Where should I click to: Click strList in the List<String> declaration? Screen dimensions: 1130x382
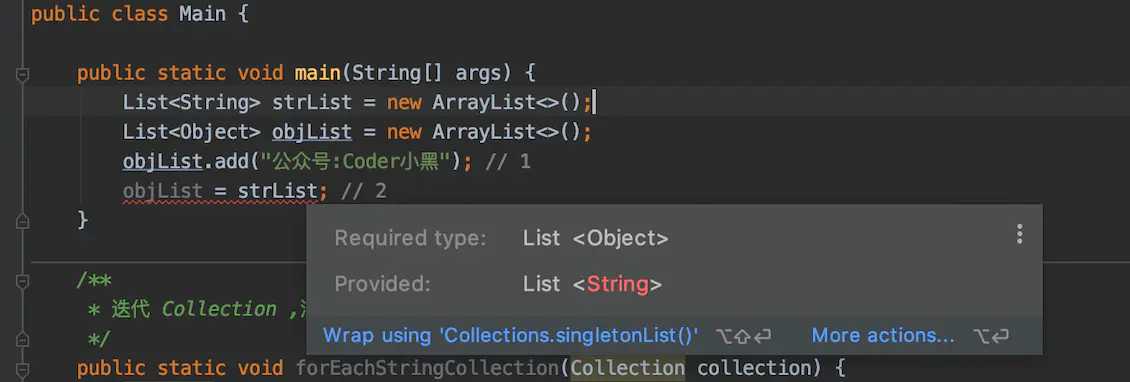(x=312, y=102)
